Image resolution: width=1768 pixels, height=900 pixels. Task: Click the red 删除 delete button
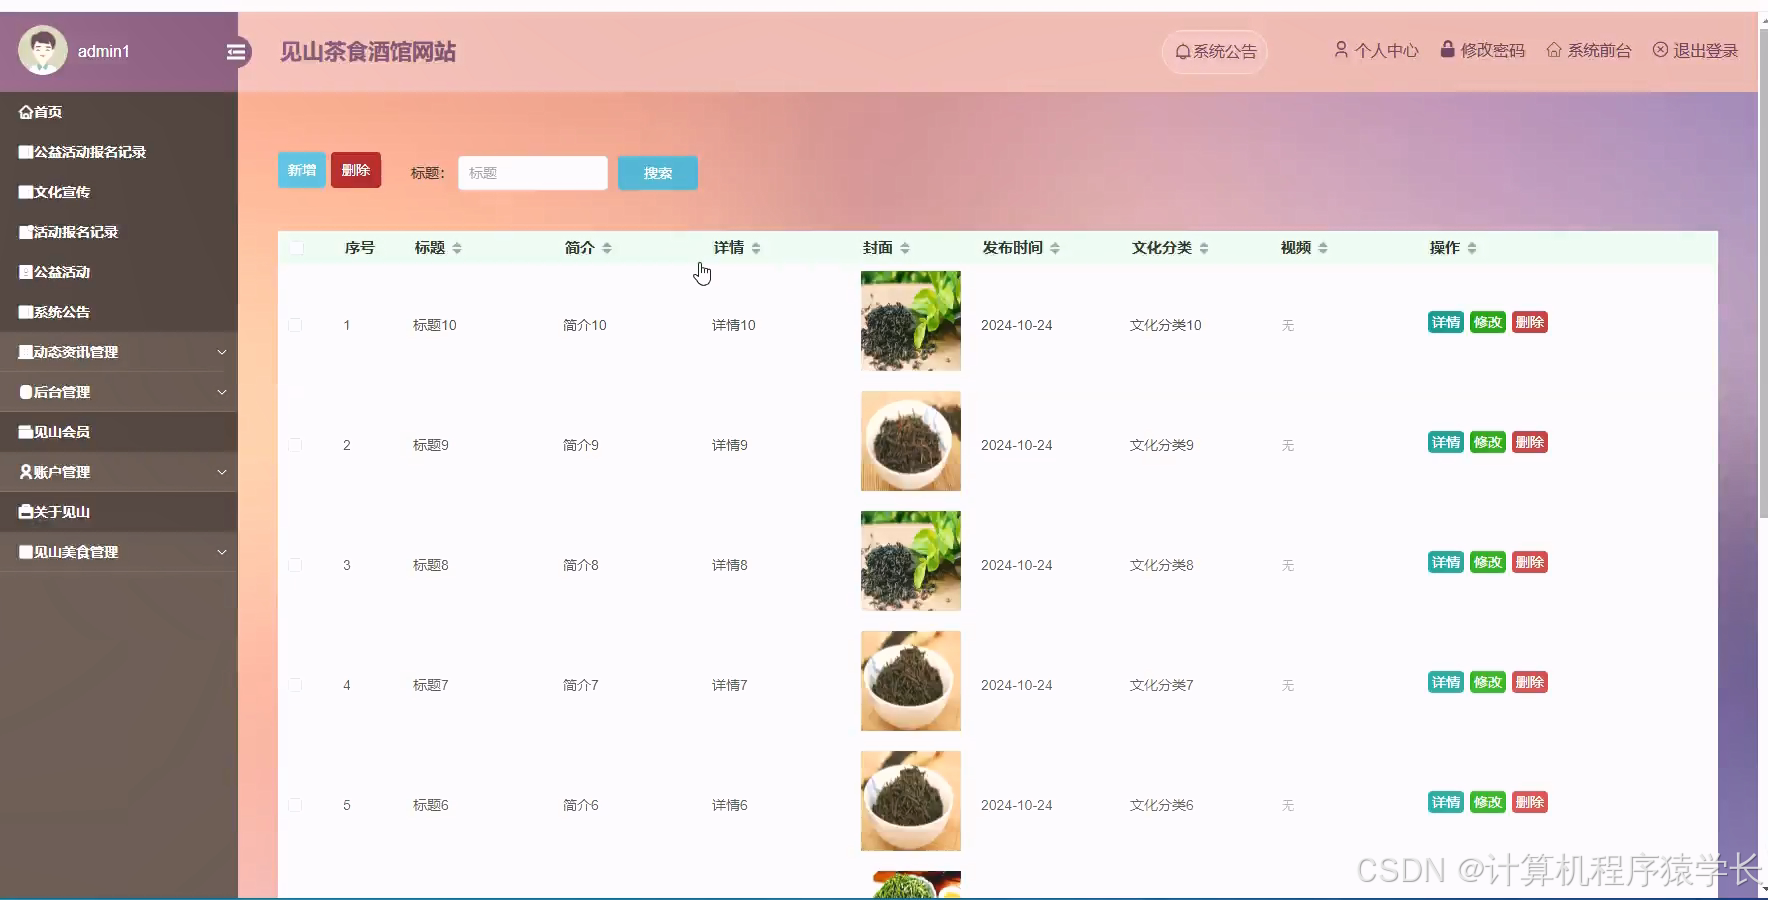(356, 170)
